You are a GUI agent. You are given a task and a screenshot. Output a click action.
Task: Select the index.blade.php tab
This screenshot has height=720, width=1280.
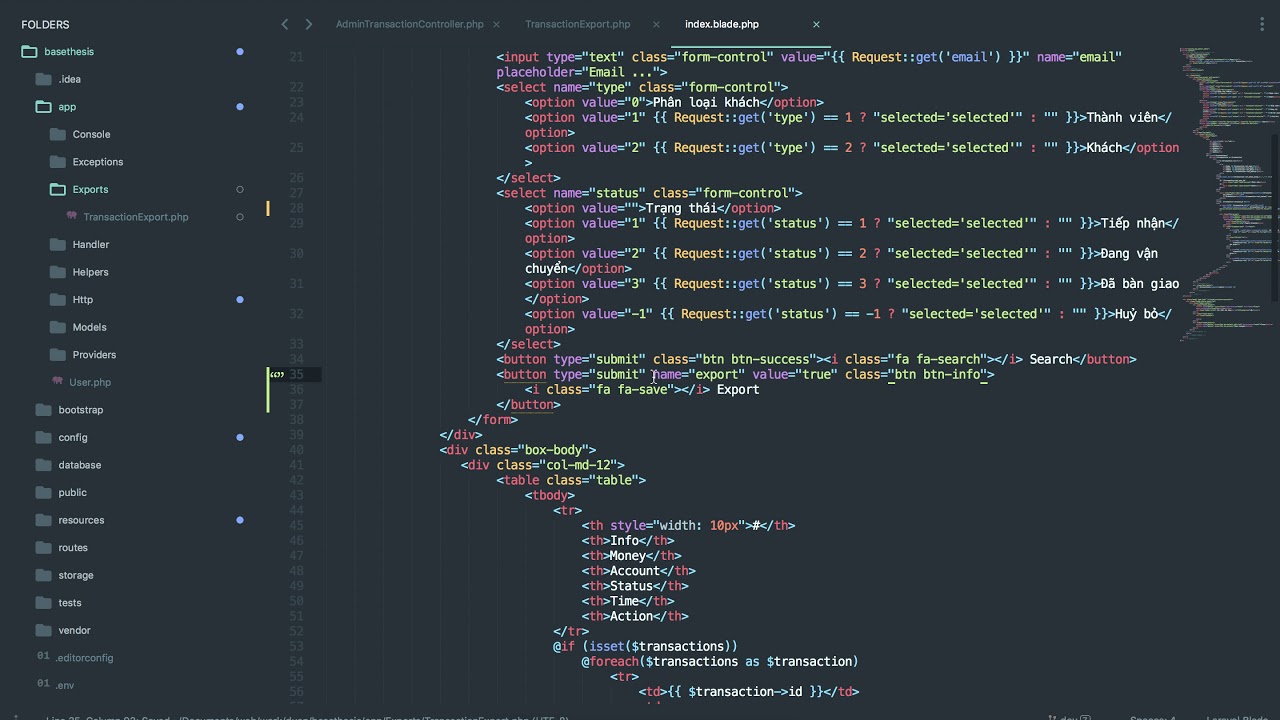[721, 24]
